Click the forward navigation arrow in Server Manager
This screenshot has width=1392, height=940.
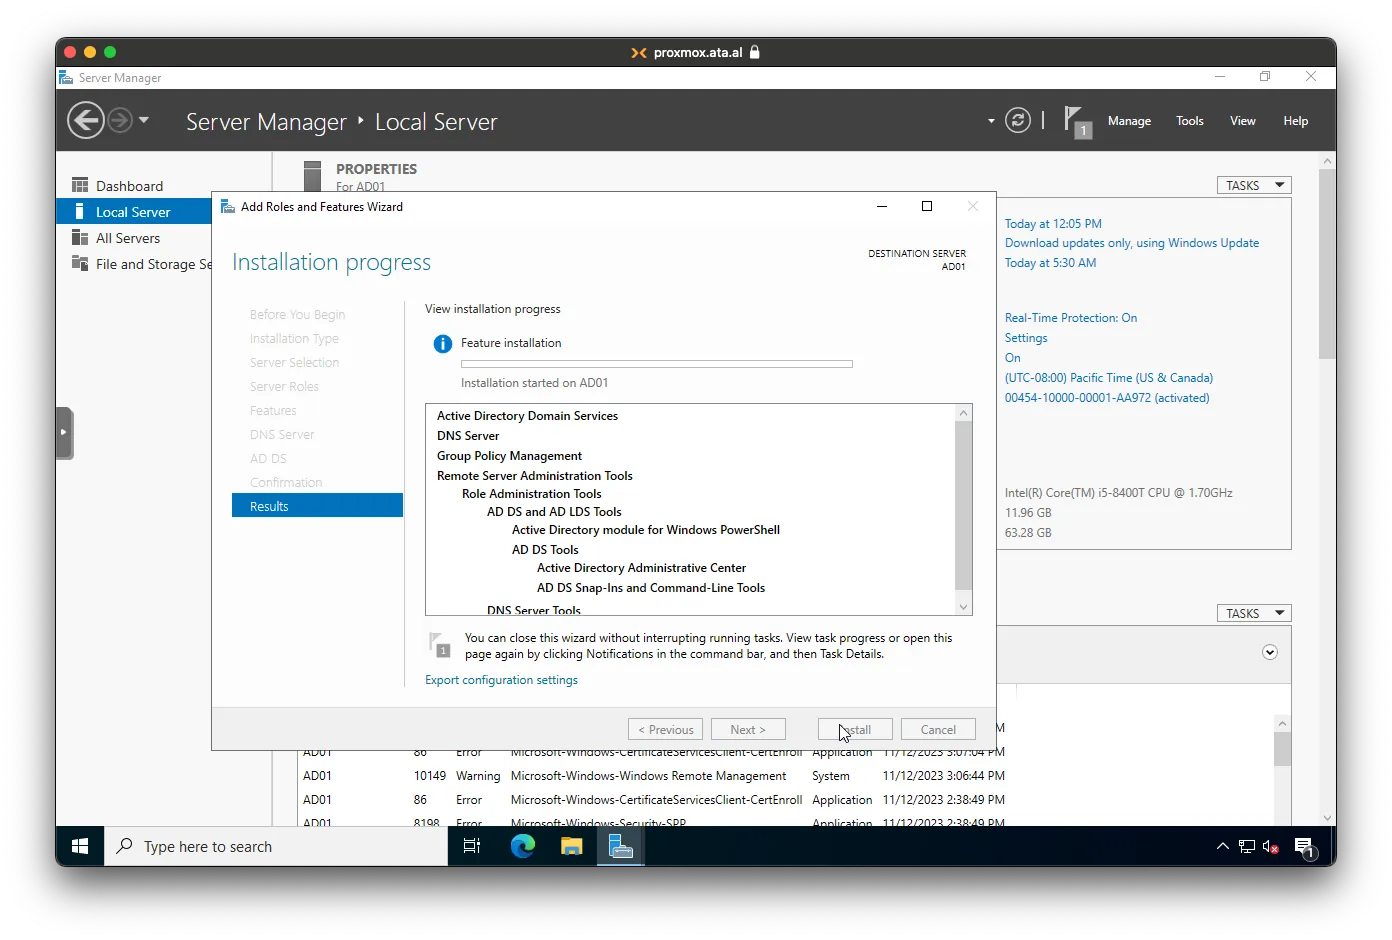tap(120, 121)
